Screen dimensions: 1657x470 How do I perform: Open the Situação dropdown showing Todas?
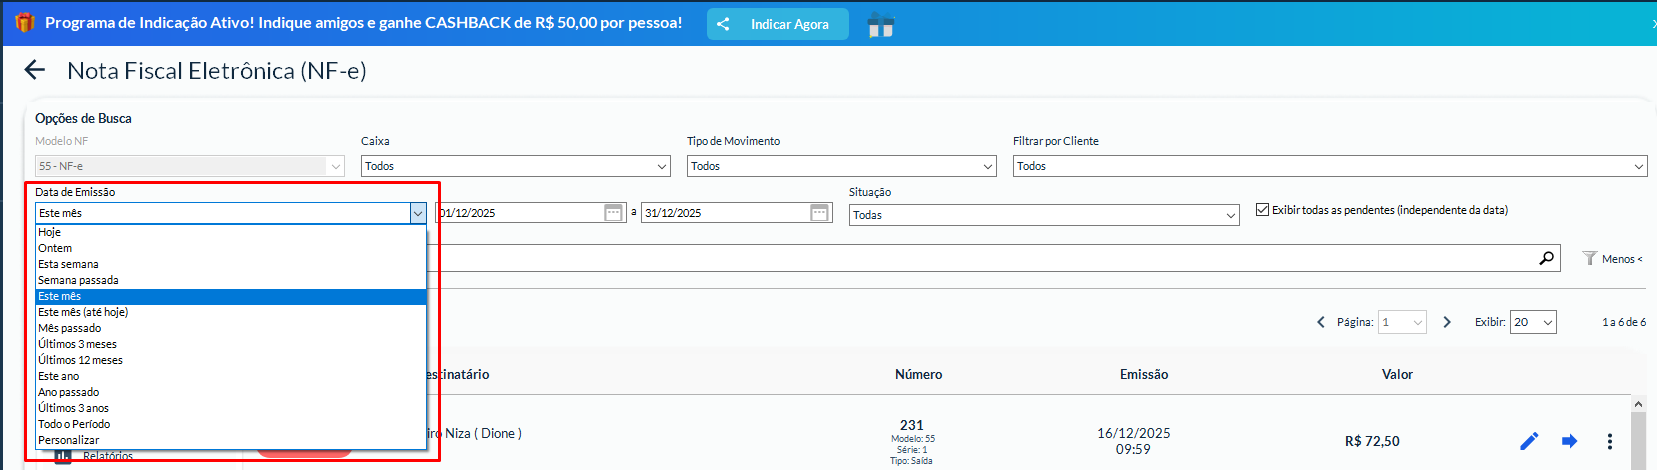tap(1044, 215)
